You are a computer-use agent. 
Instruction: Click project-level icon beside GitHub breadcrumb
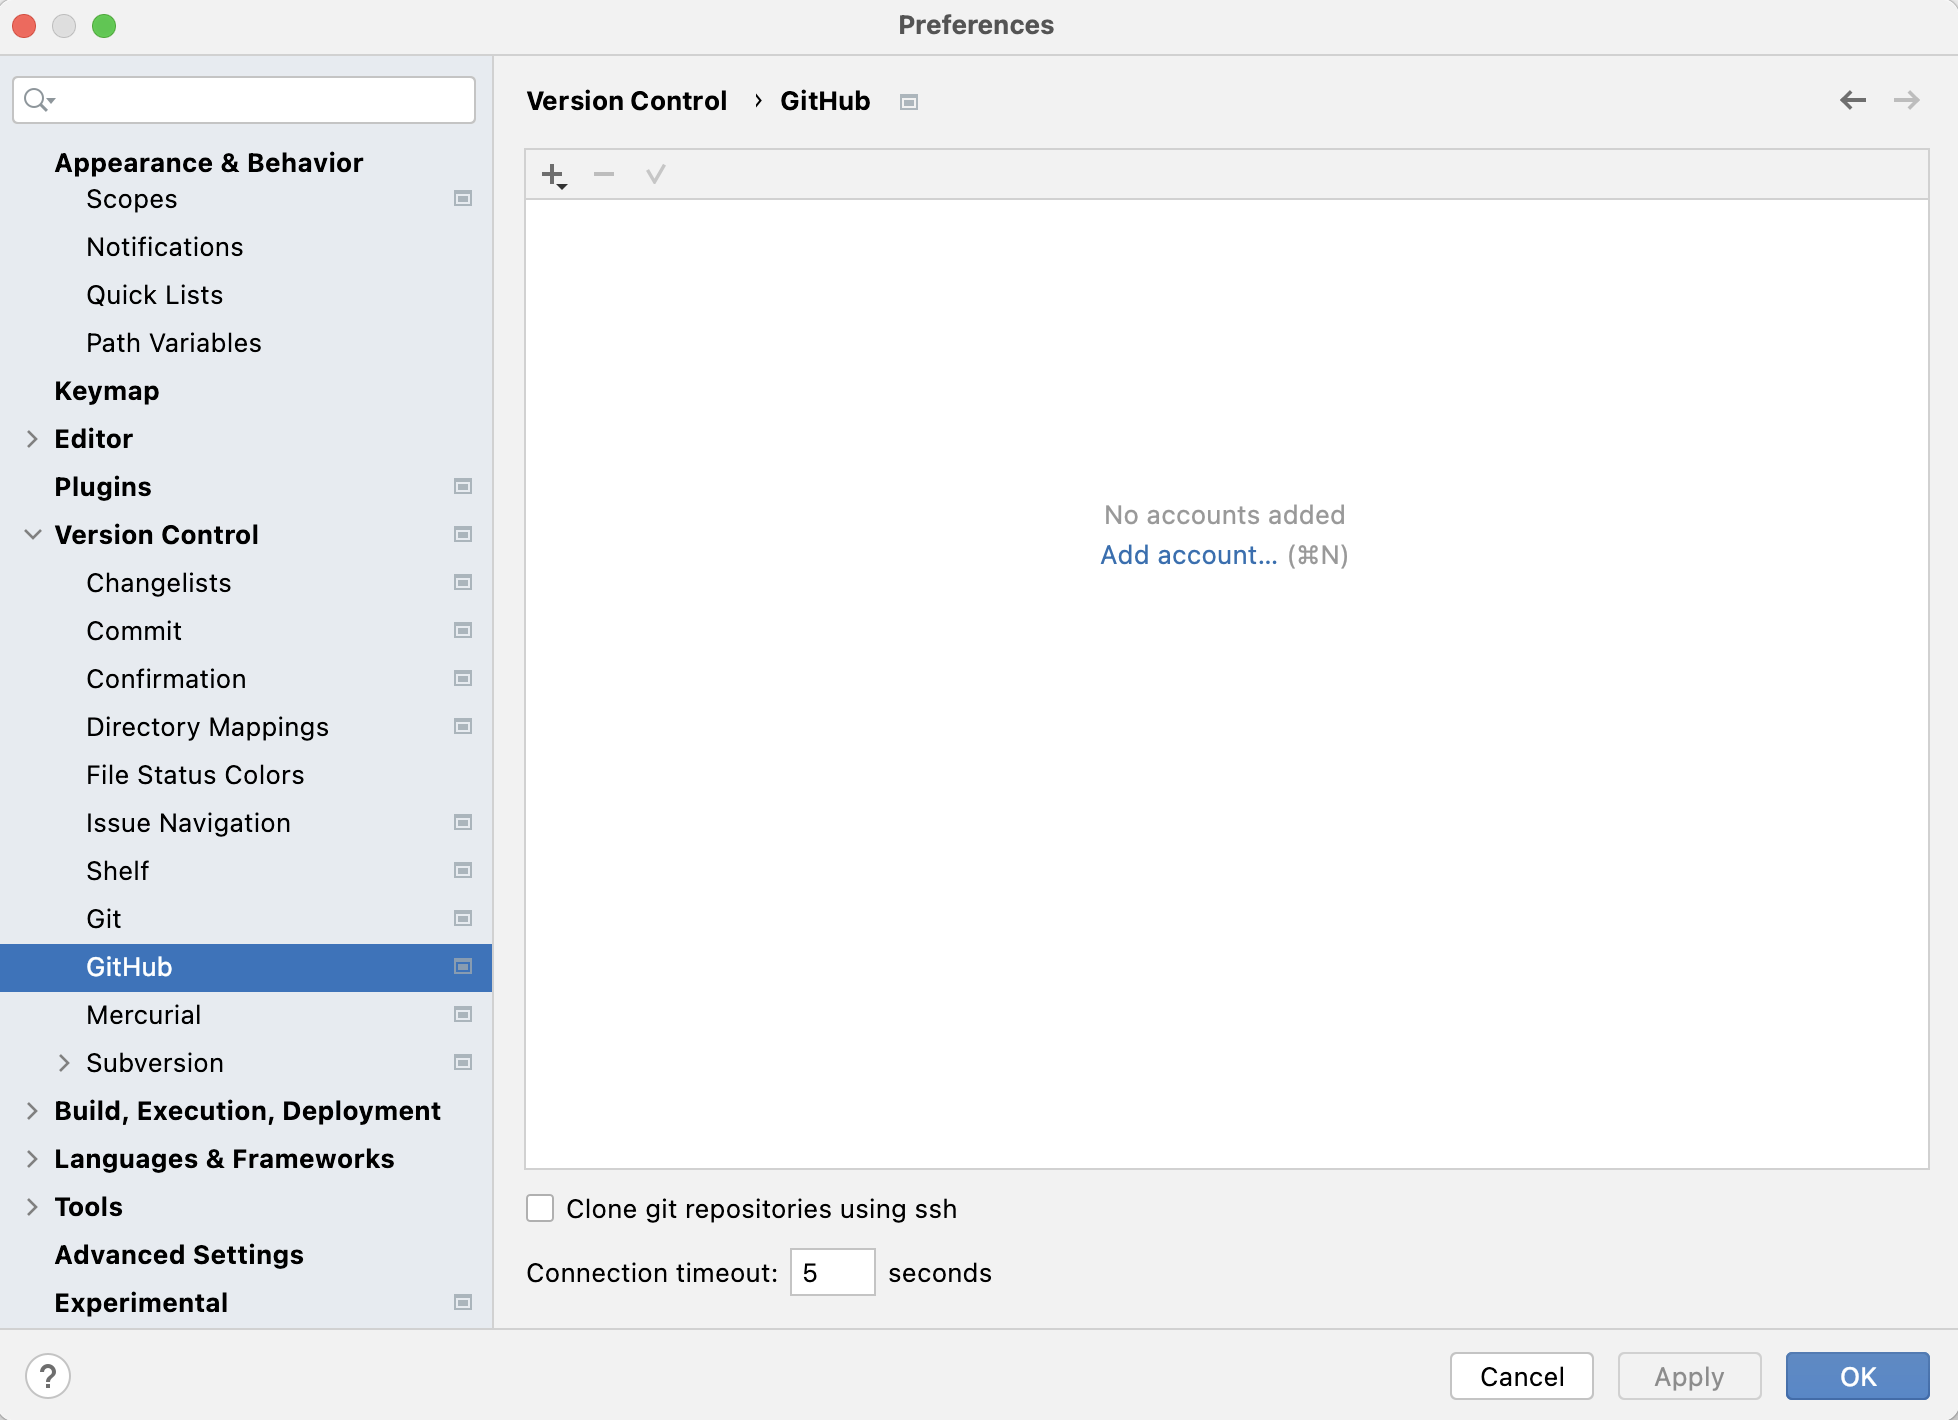909,102
